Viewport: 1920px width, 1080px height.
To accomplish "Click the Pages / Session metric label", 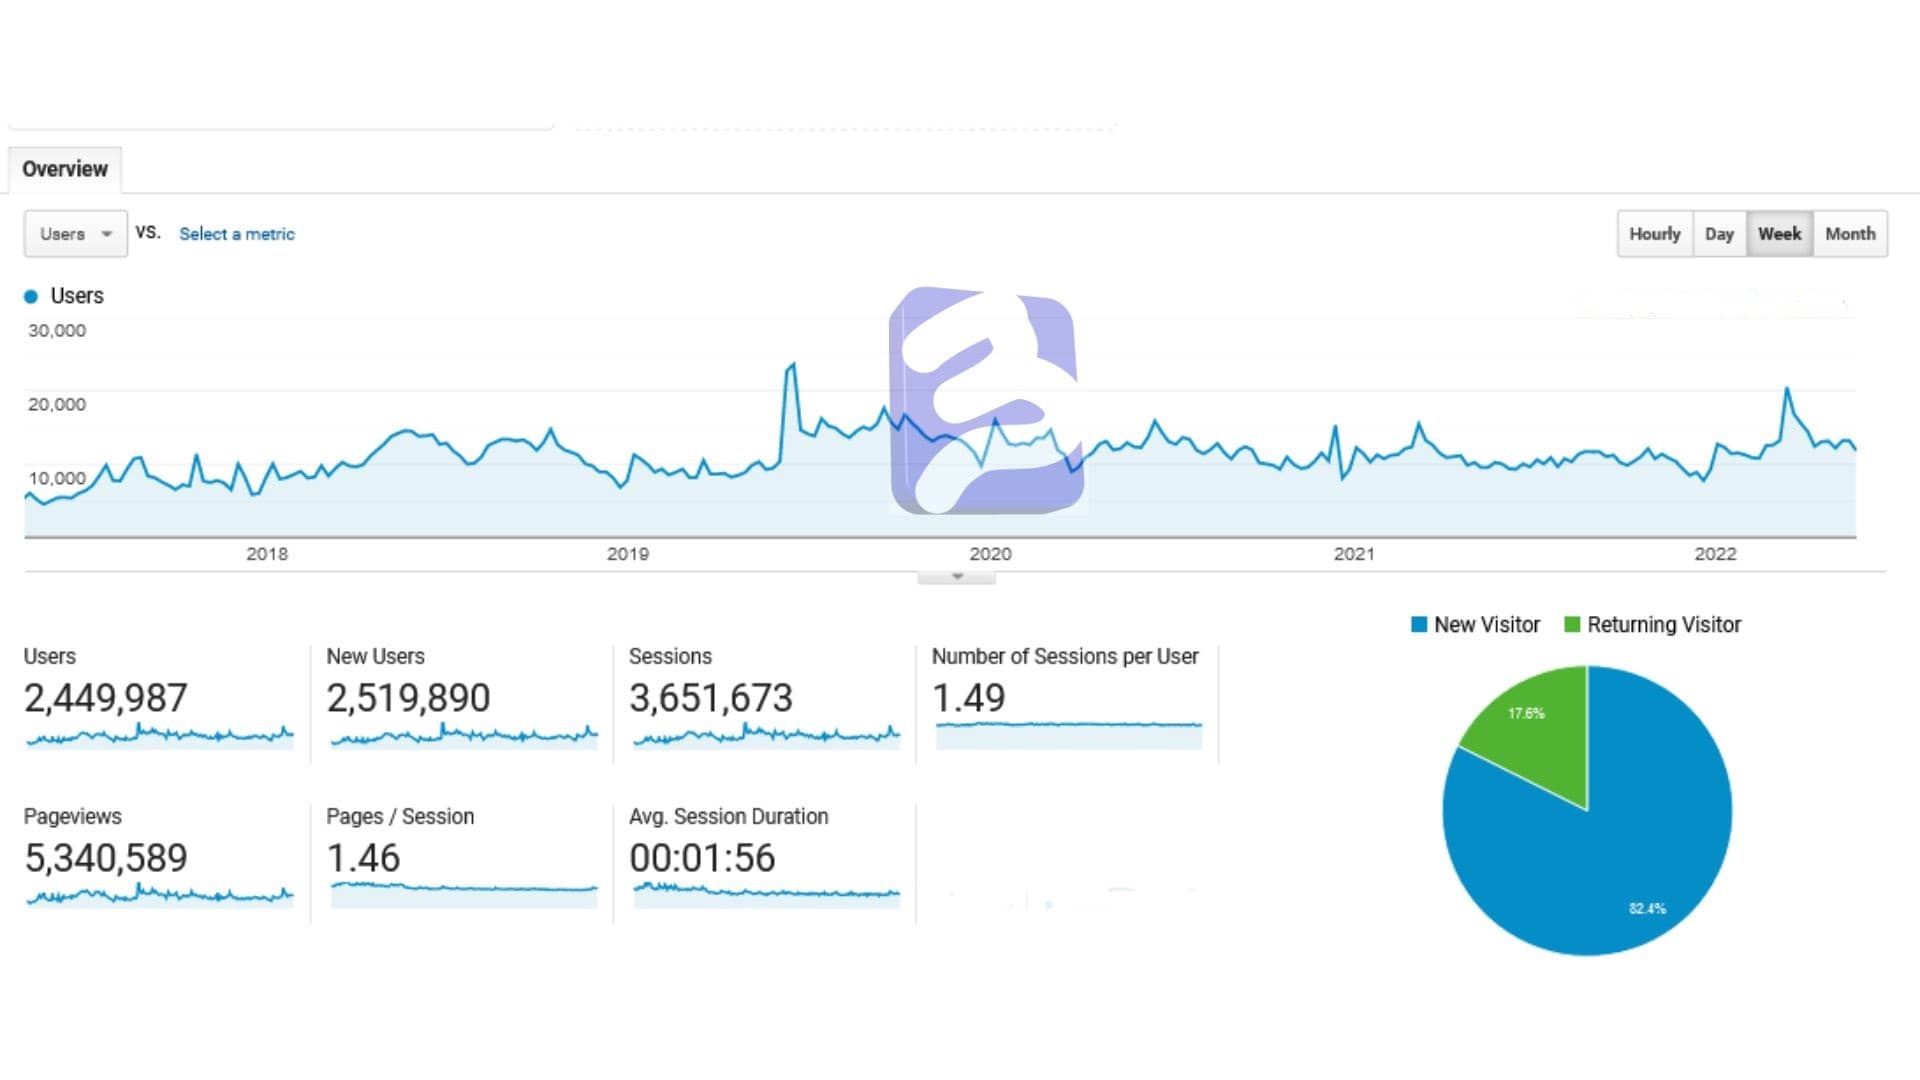I will (x=400, y=817).
